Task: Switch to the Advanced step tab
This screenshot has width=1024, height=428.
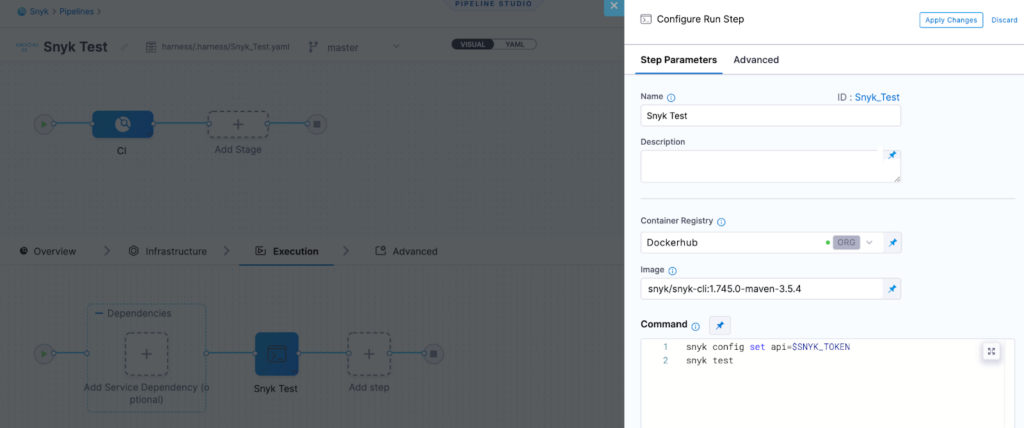Action: pyautogui.click(x=756, y=59)
